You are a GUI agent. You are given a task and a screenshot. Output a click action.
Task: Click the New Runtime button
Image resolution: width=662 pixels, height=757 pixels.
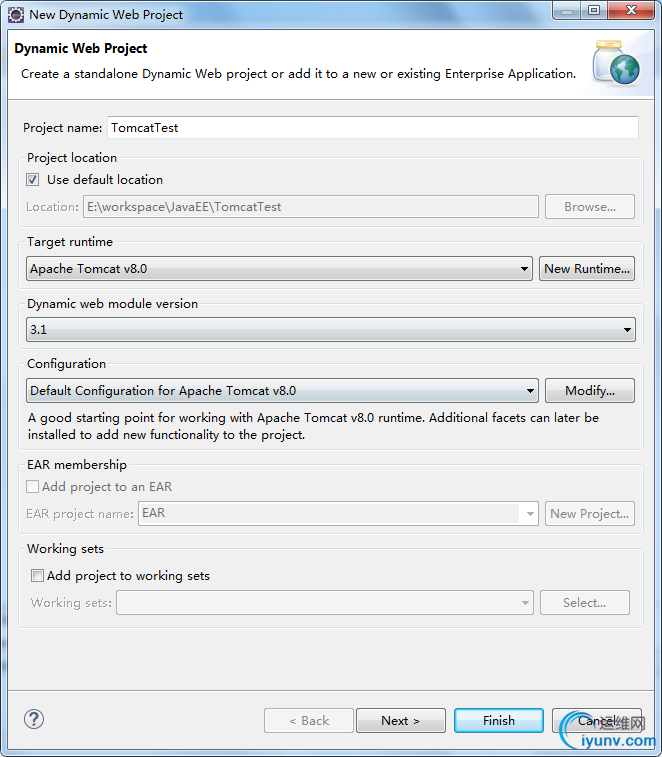(x=587, y=268)
